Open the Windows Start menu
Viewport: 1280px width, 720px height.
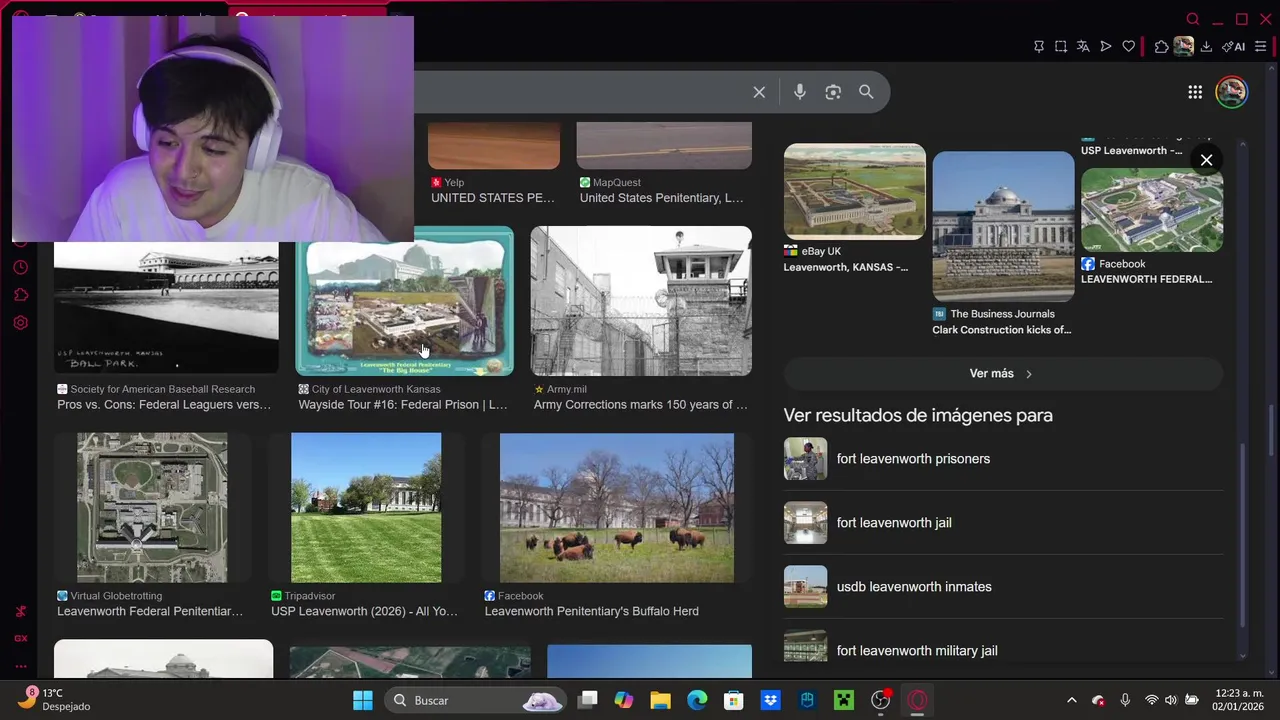pos(363,700)
